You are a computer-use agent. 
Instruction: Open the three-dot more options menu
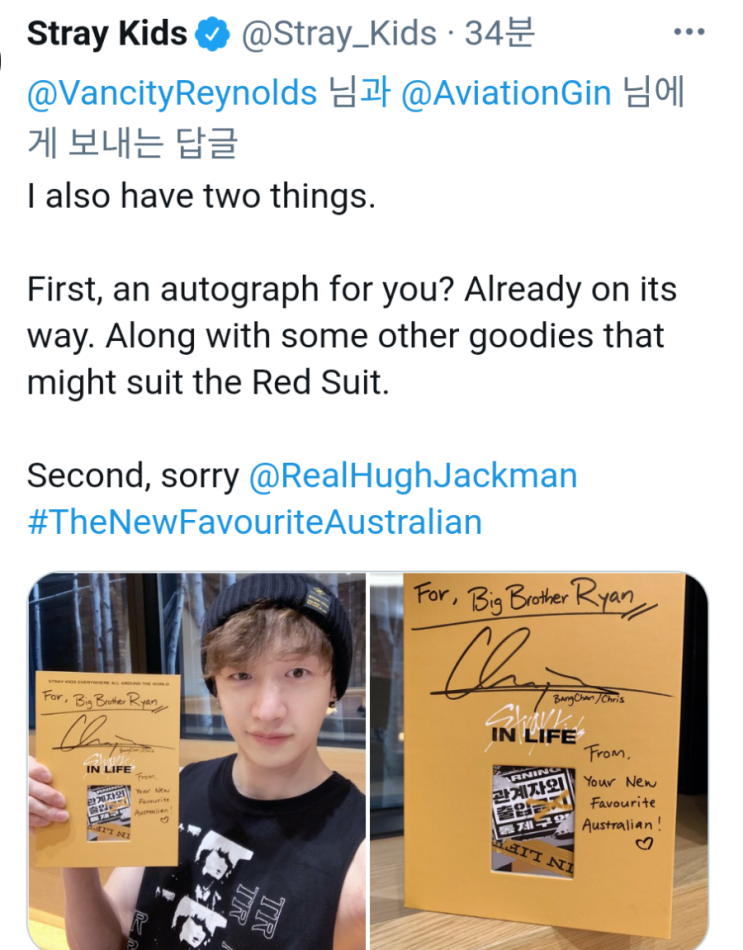click(x=689, y=32)
